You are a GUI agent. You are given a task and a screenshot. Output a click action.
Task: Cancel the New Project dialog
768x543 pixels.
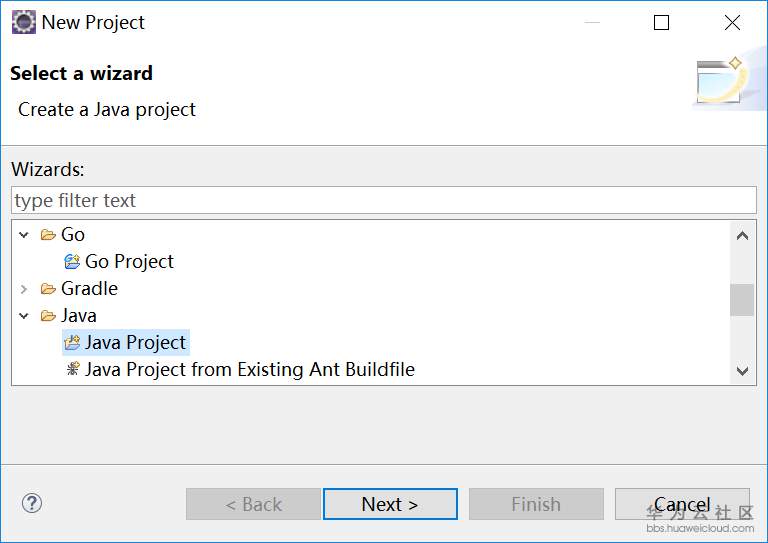tap(682, 504)
